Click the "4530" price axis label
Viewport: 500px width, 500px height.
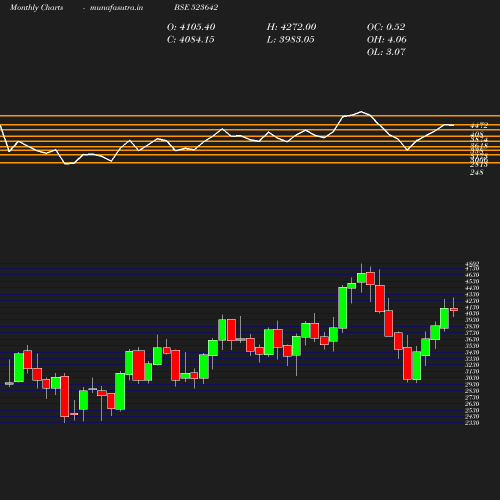(472, 282)
